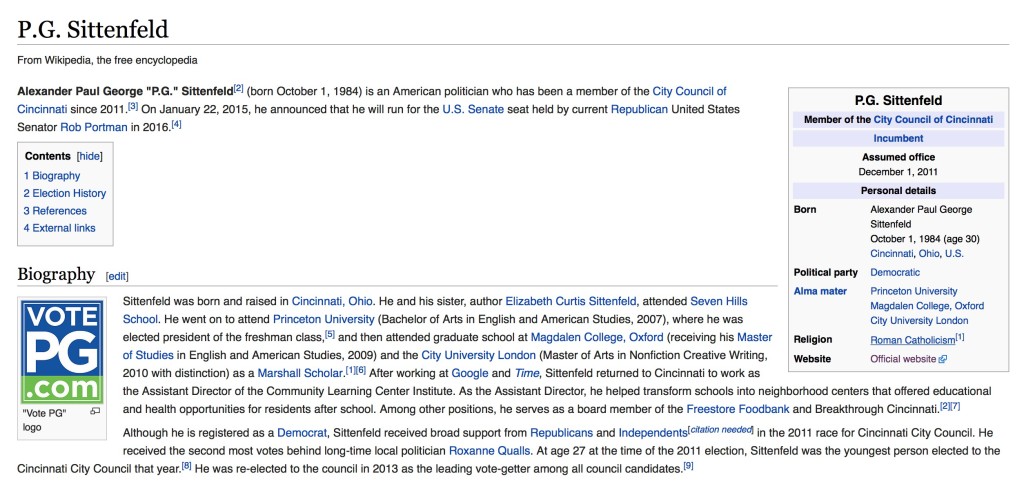The height and width of the screenshot is (491, 1024).
Task: Open the Rob Portman link
Action: click(x=93, y=127)
